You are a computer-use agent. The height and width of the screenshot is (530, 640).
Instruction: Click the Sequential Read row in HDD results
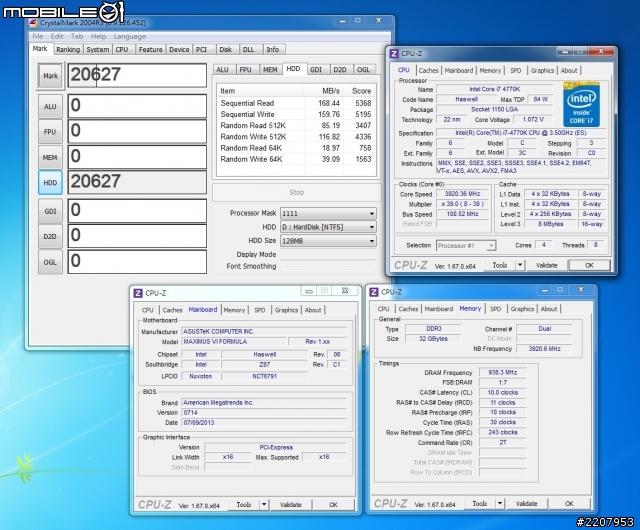pyautogui.click(x=296, y=103)
